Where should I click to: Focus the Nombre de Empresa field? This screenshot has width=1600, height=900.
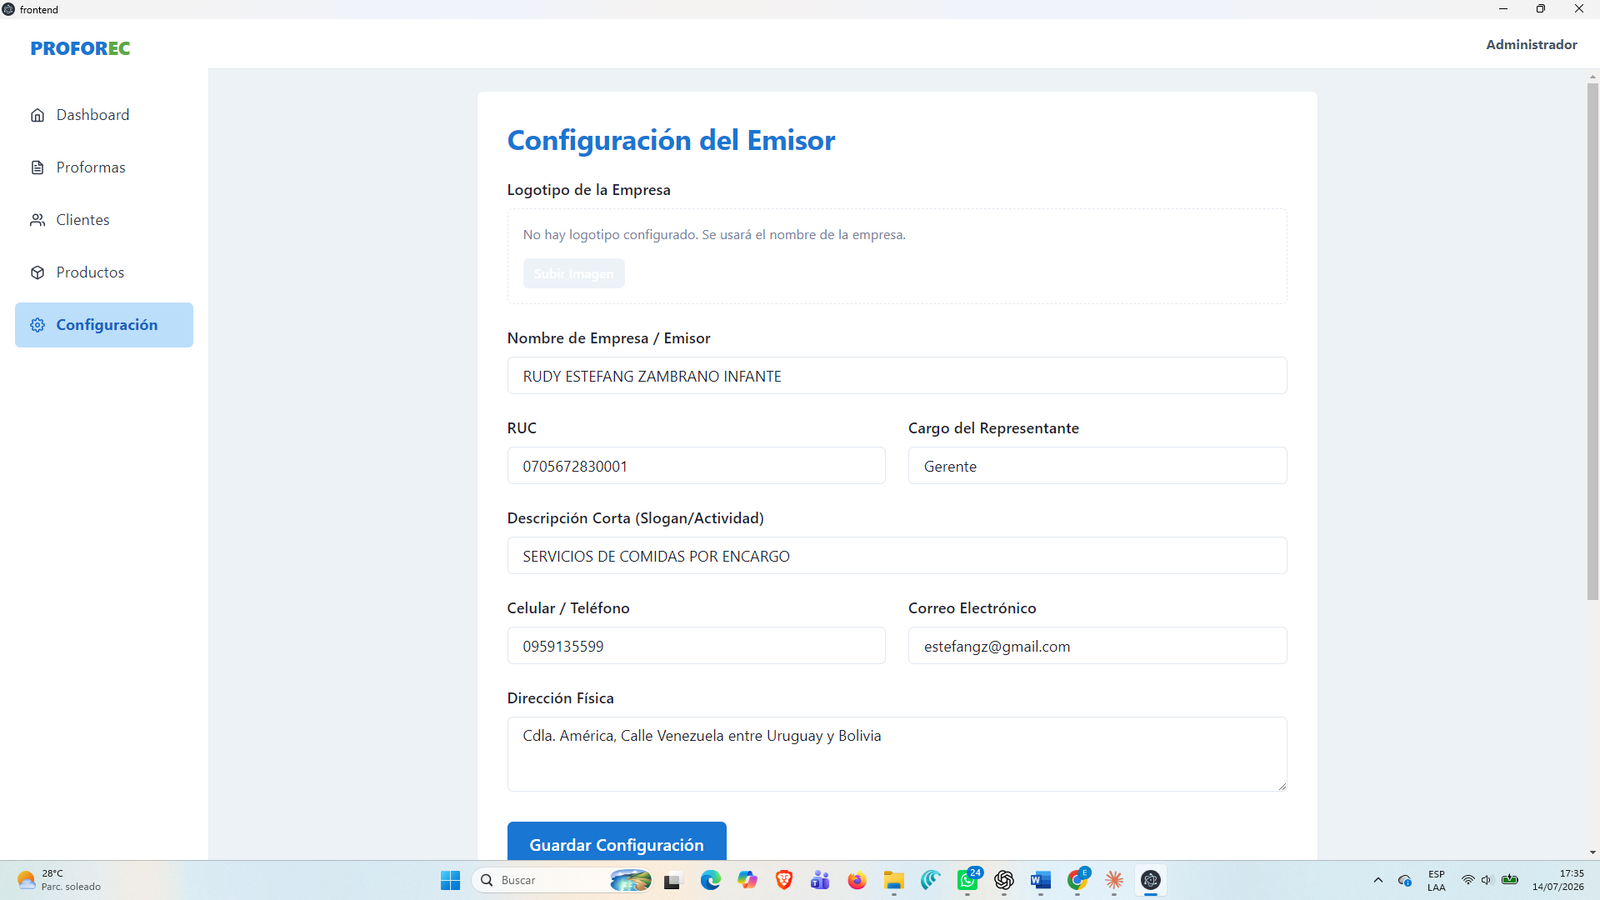point(897,376)
